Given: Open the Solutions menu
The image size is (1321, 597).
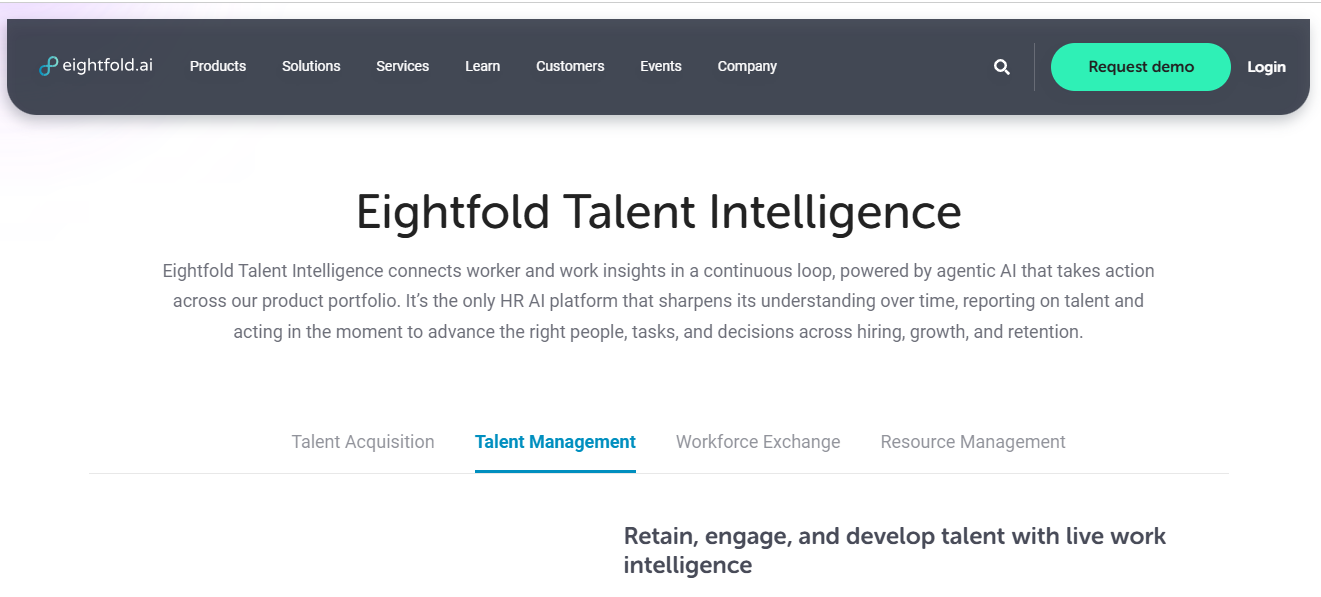Looking at the screenshot, I should (x=311, y=66).
